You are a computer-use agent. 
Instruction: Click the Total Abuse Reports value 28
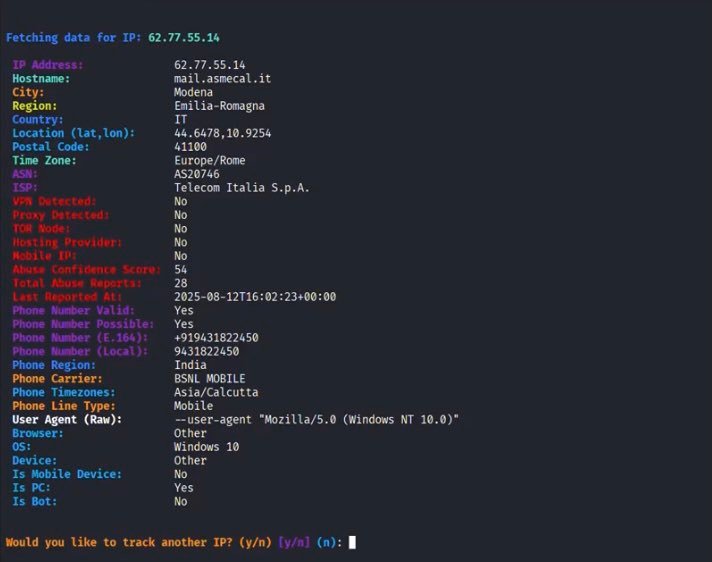pos(180,283)
